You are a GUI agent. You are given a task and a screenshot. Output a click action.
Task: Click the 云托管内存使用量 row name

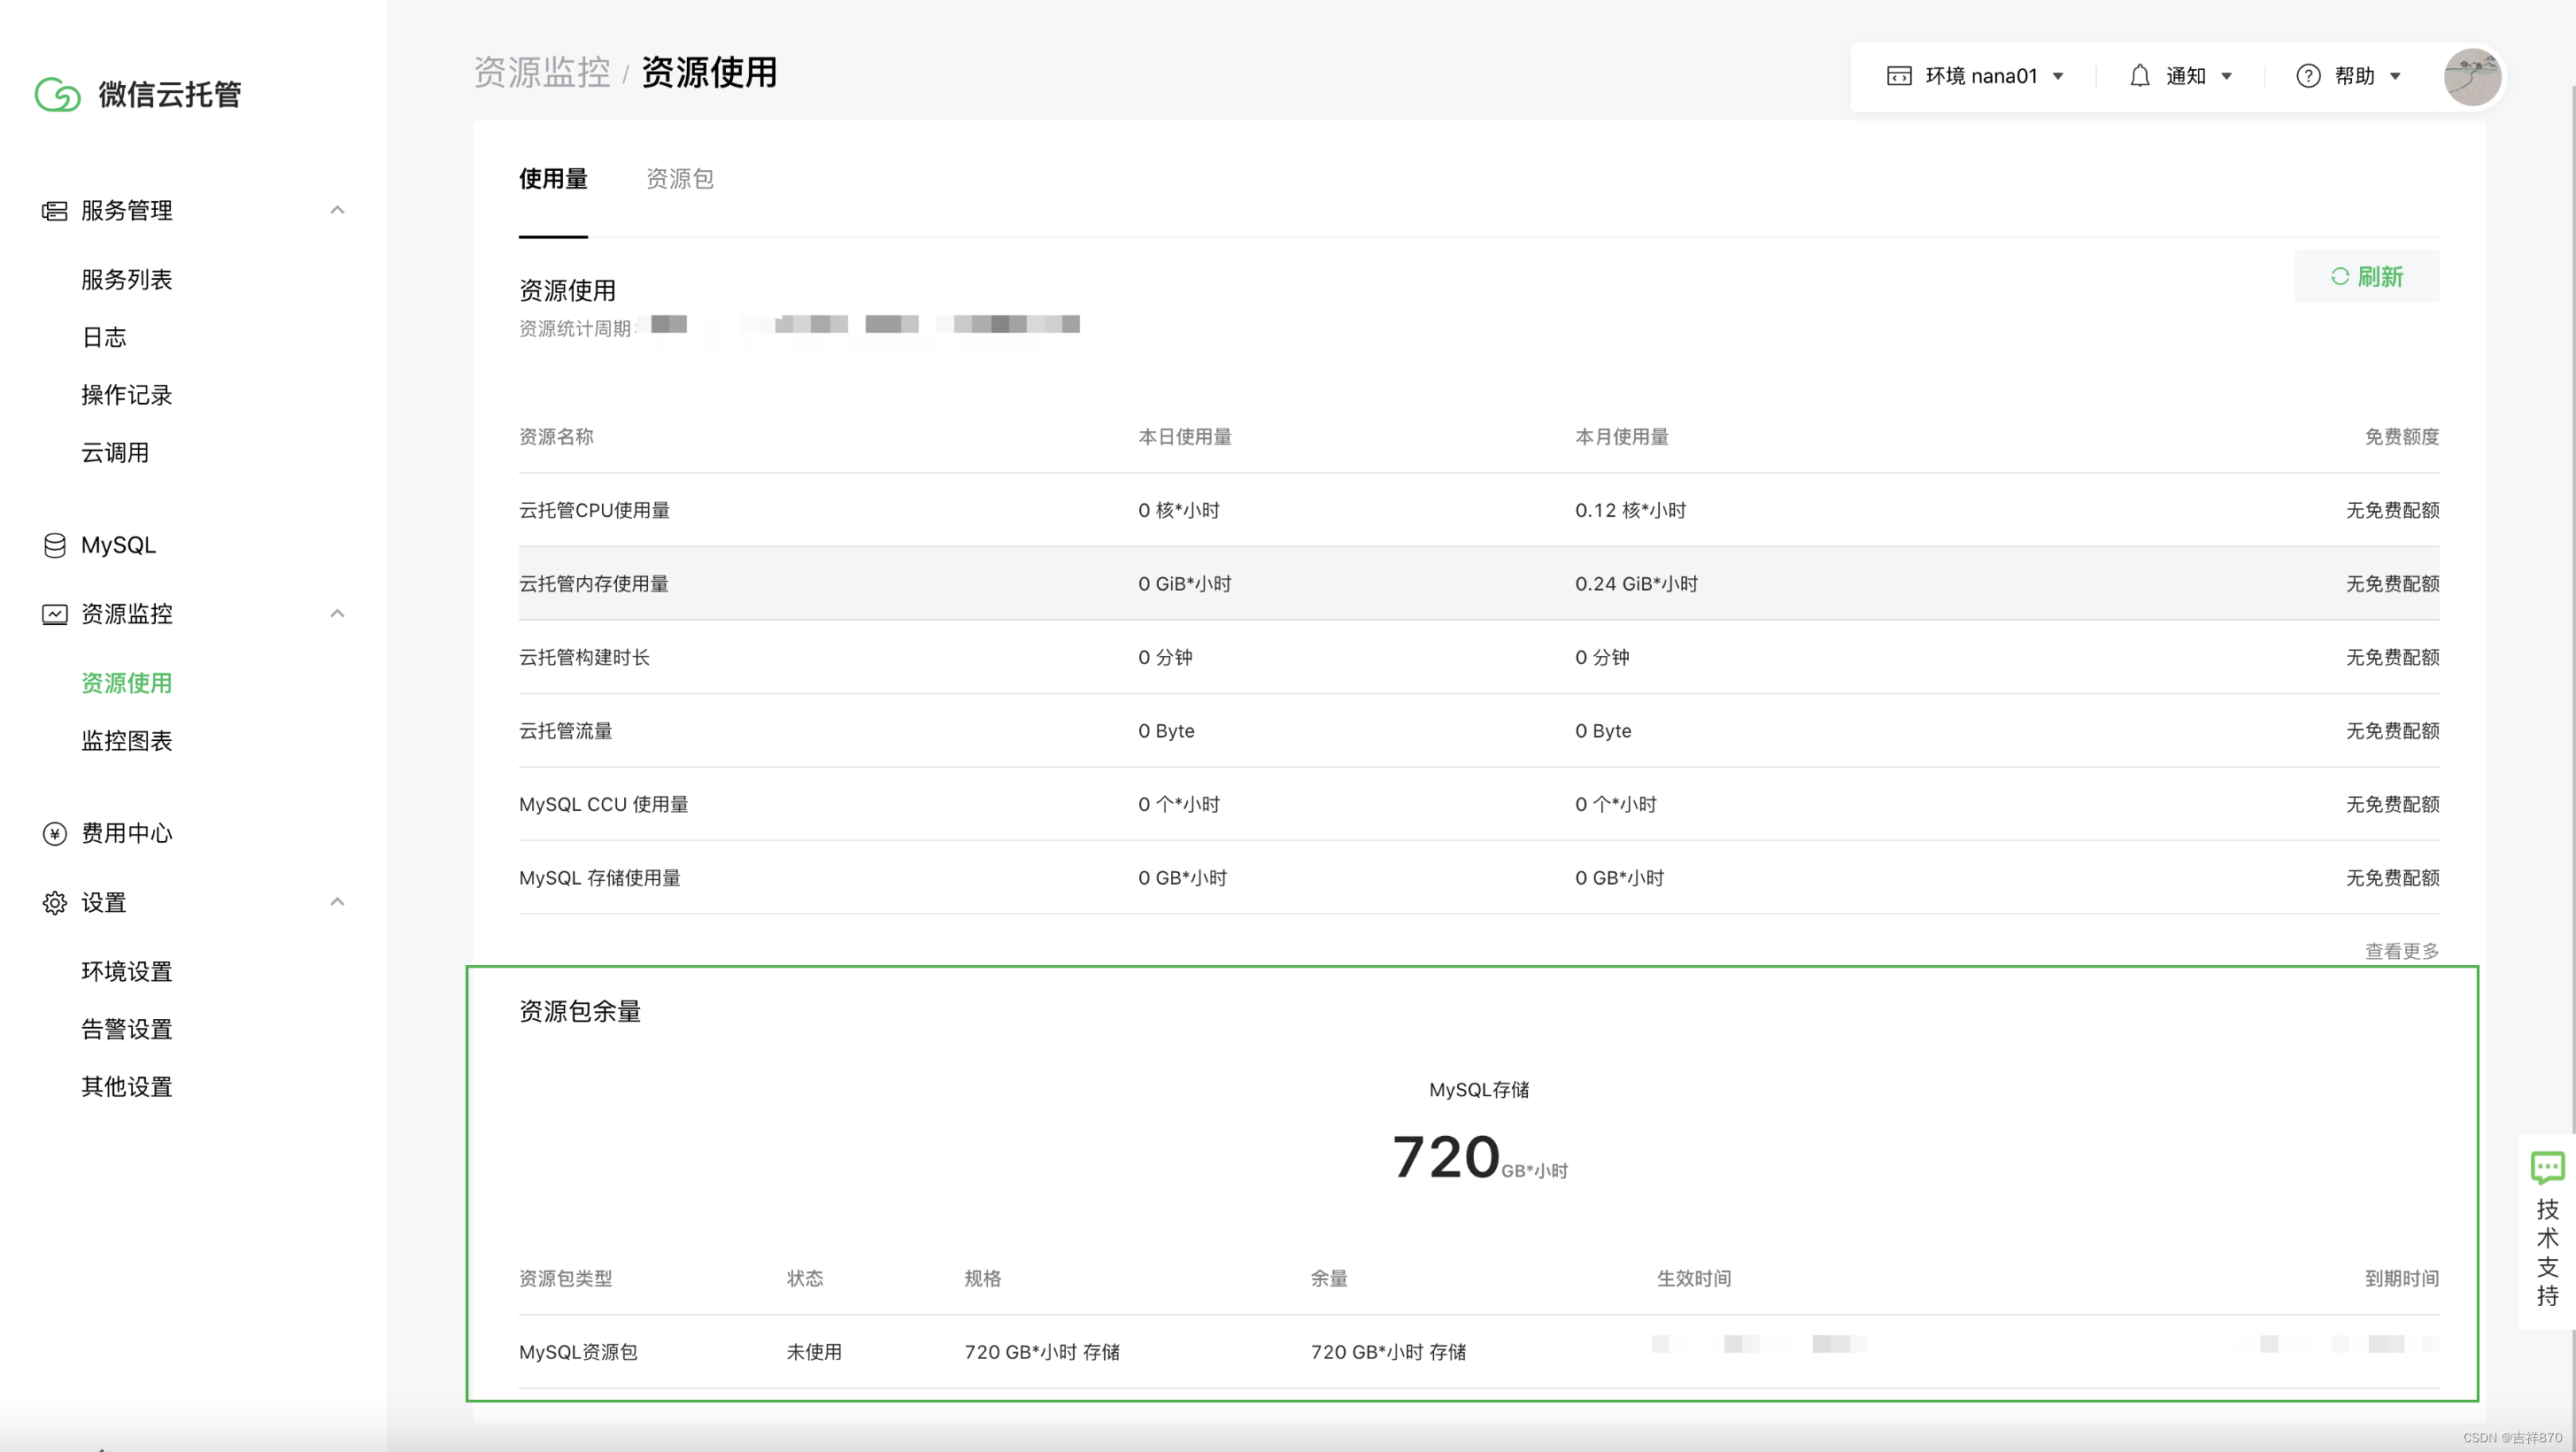[593, 584]
